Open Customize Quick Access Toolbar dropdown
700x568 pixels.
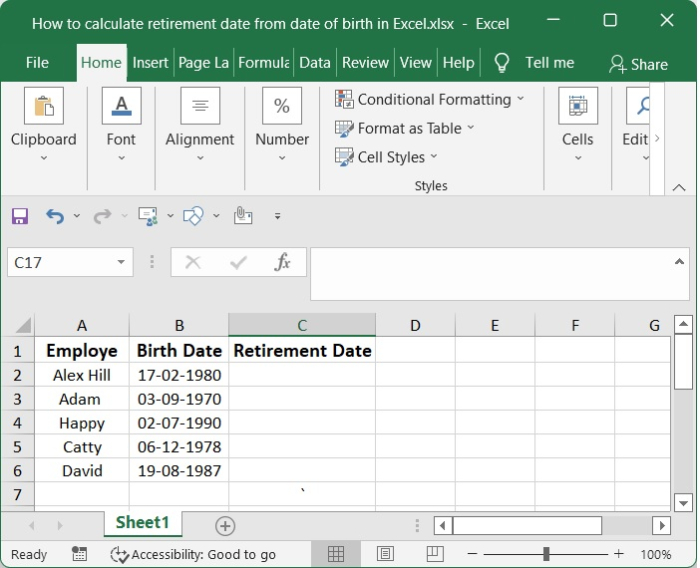tap(277, 216)
